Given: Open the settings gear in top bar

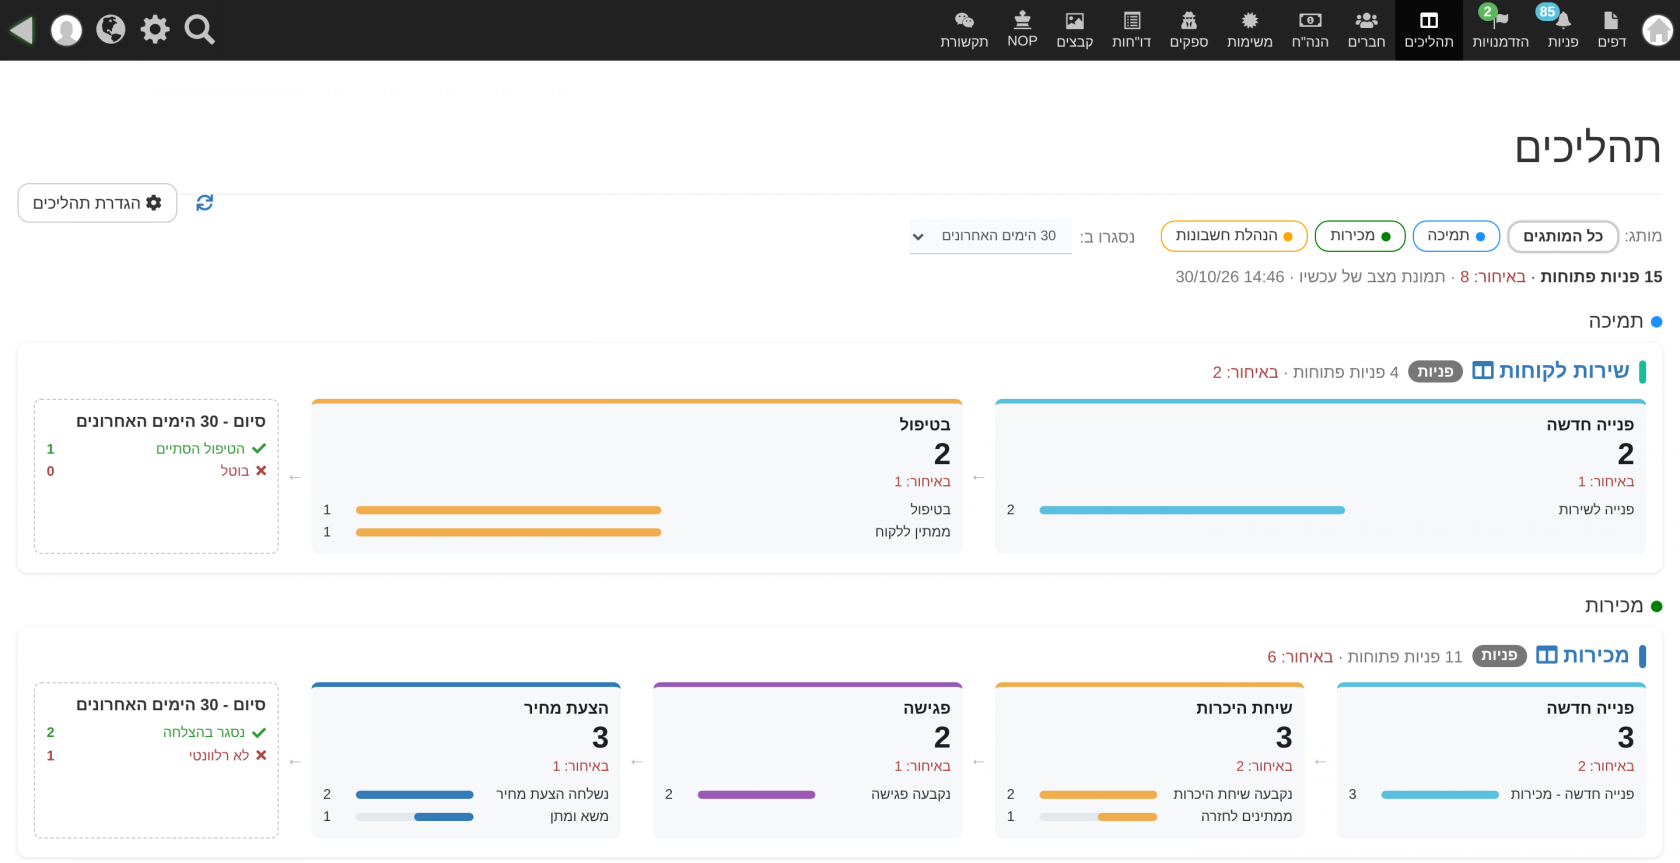Looking at the screenshot, I should pos(155,30).
